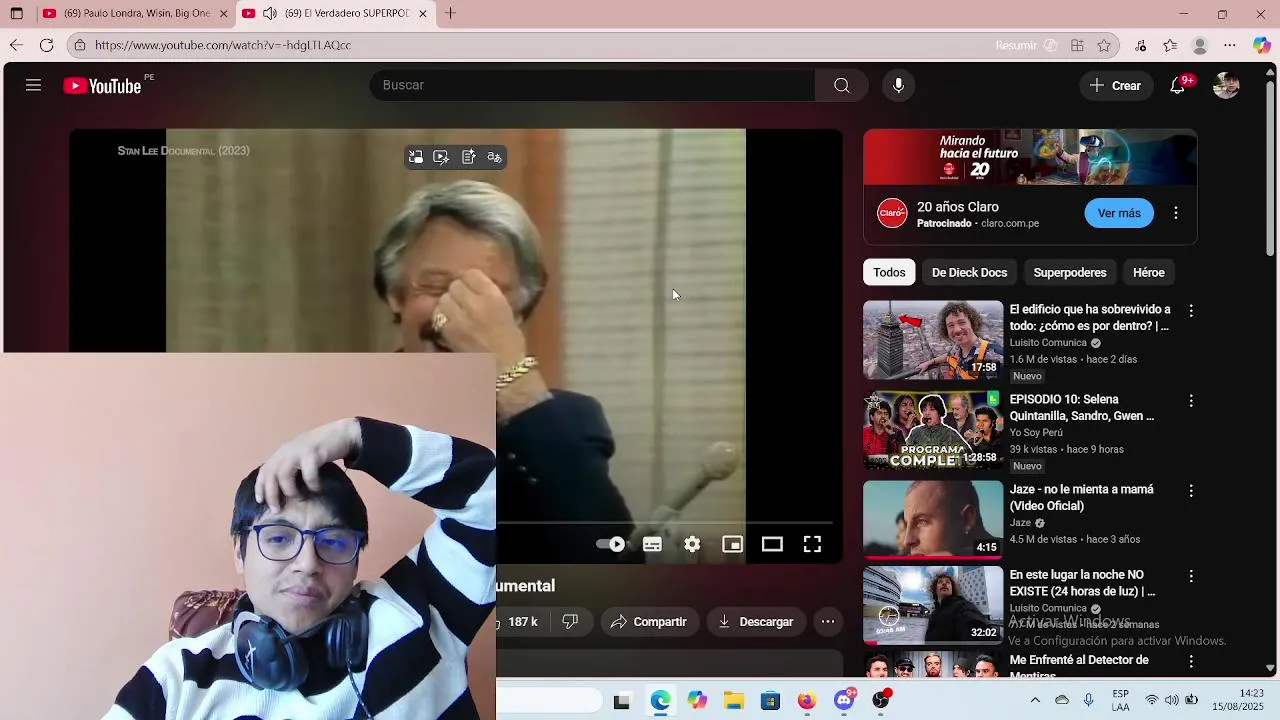Open File Explorer from the taskbar
1280x720 pixels.
click(x=734, y=701)
